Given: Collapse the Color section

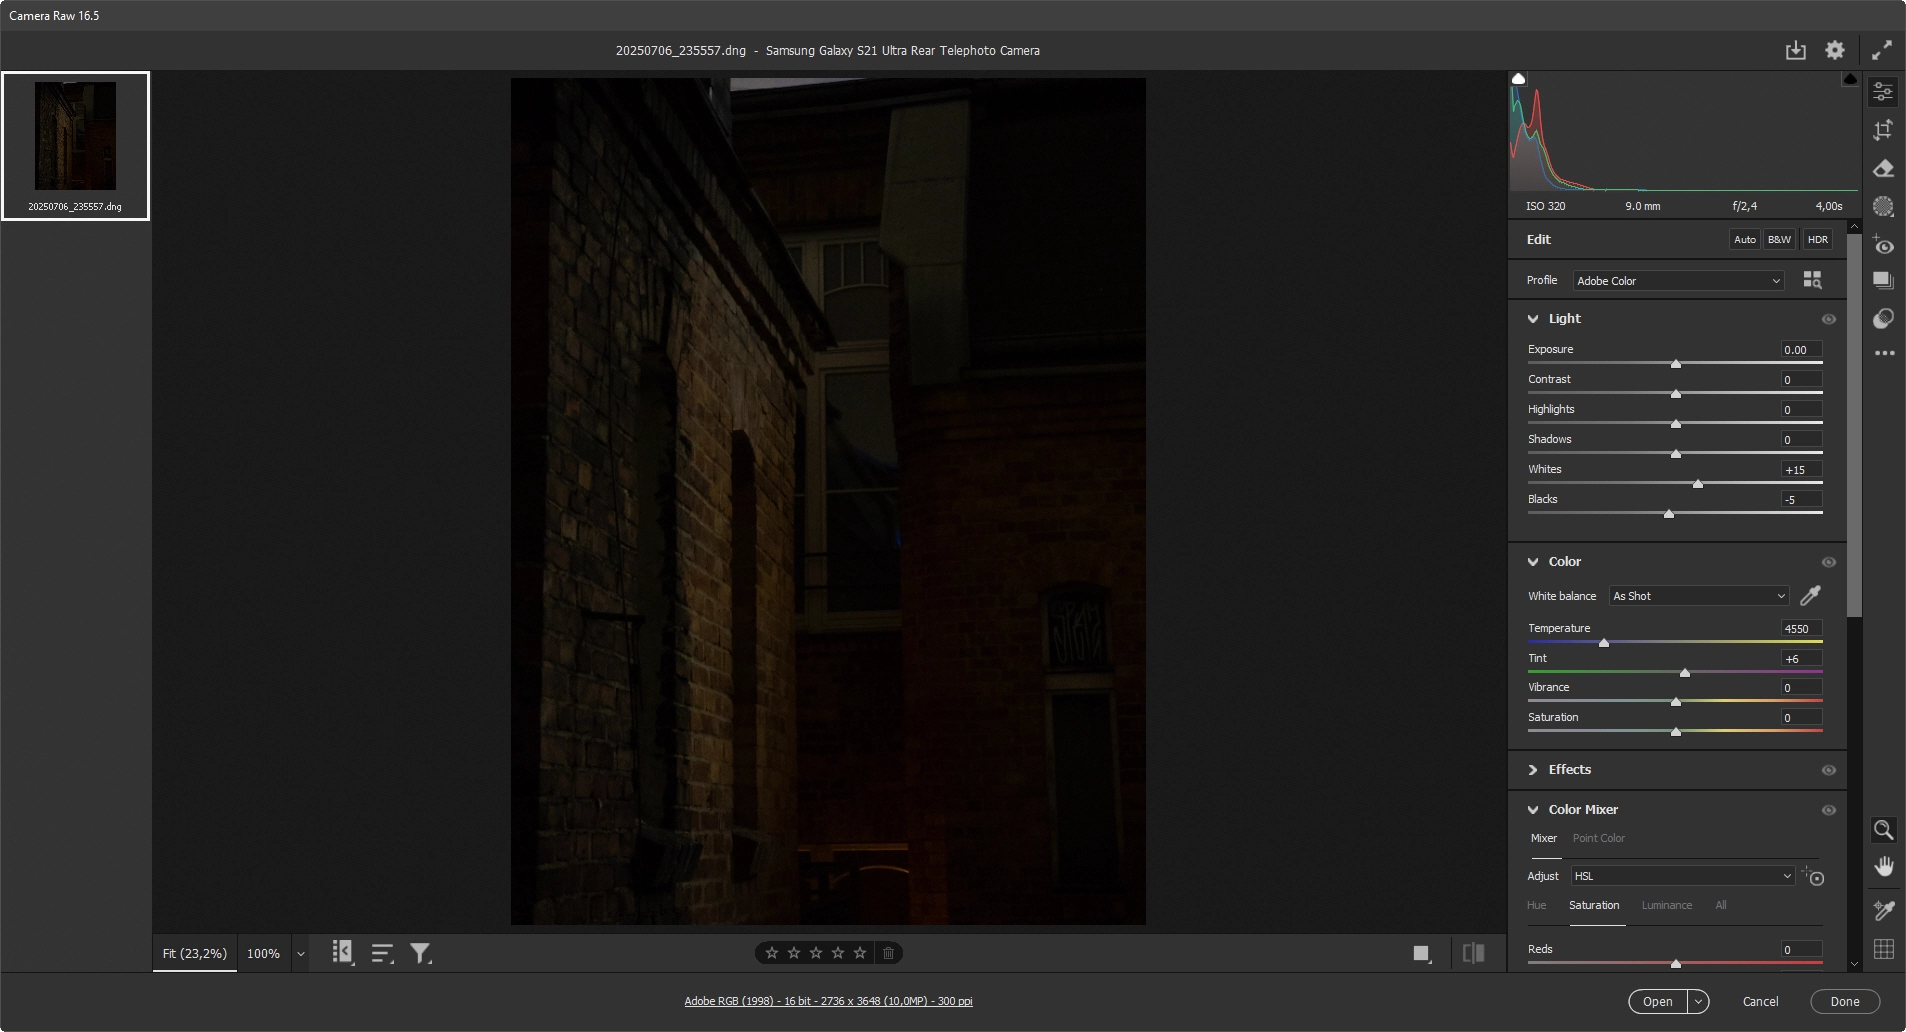Looking at the screenshot, I should [1533, 562].
